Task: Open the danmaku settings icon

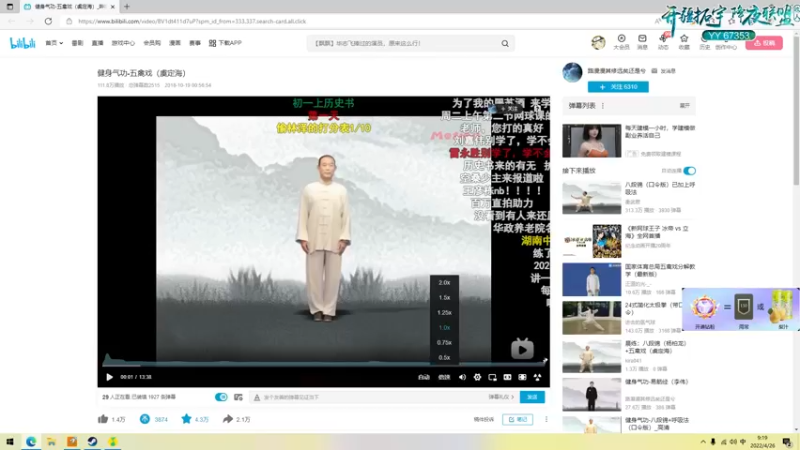Action: pyautogui.click(x=238, y=397)
